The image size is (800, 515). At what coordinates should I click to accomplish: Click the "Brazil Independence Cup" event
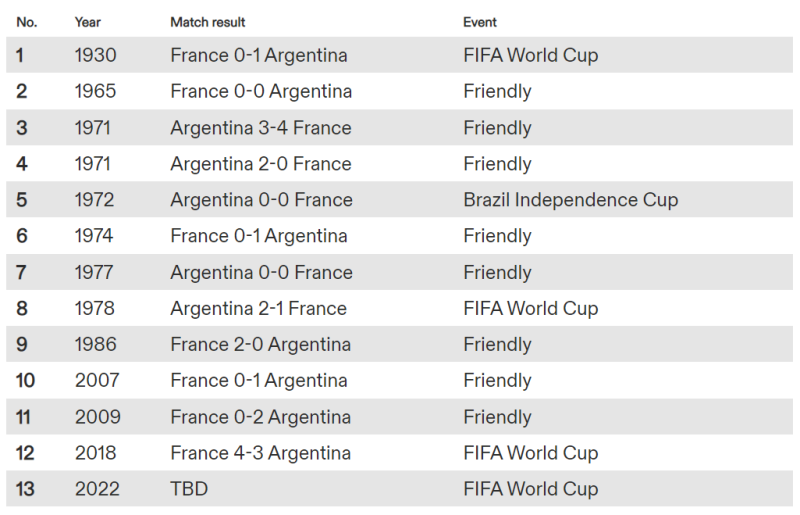tap(571, 200)
